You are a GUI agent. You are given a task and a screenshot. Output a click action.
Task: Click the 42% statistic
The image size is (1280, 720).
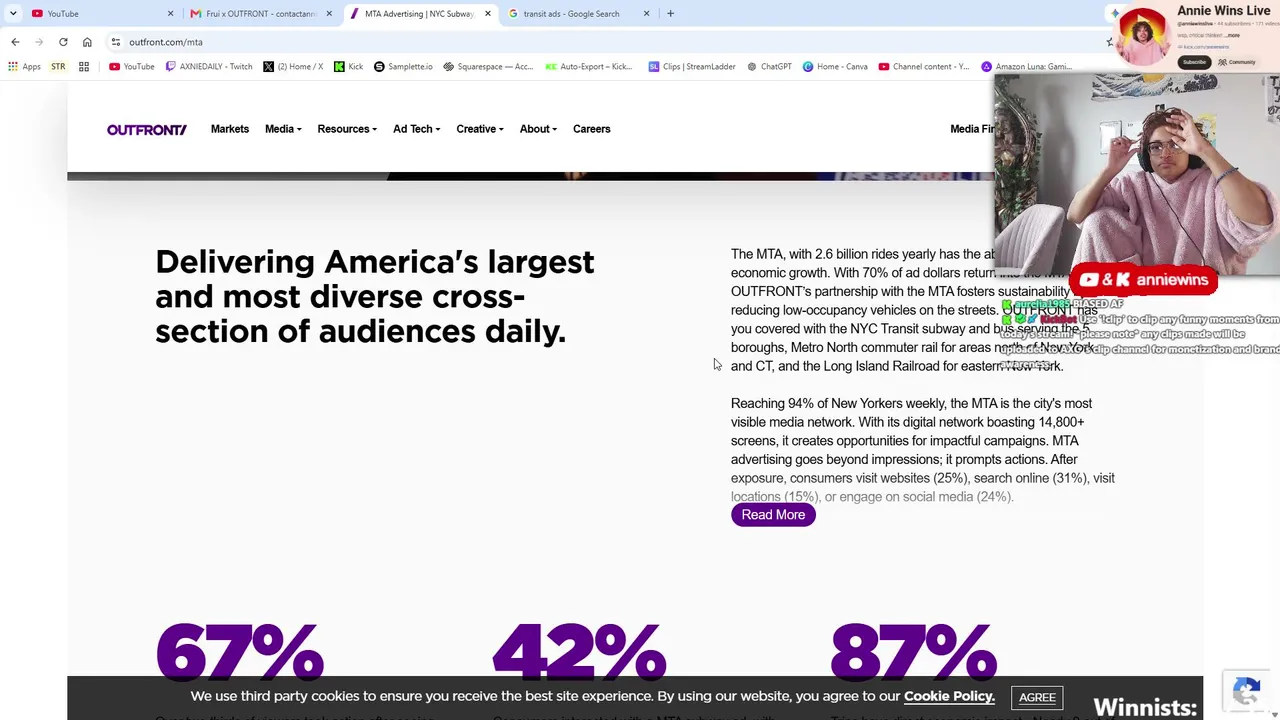click(579, 652)
